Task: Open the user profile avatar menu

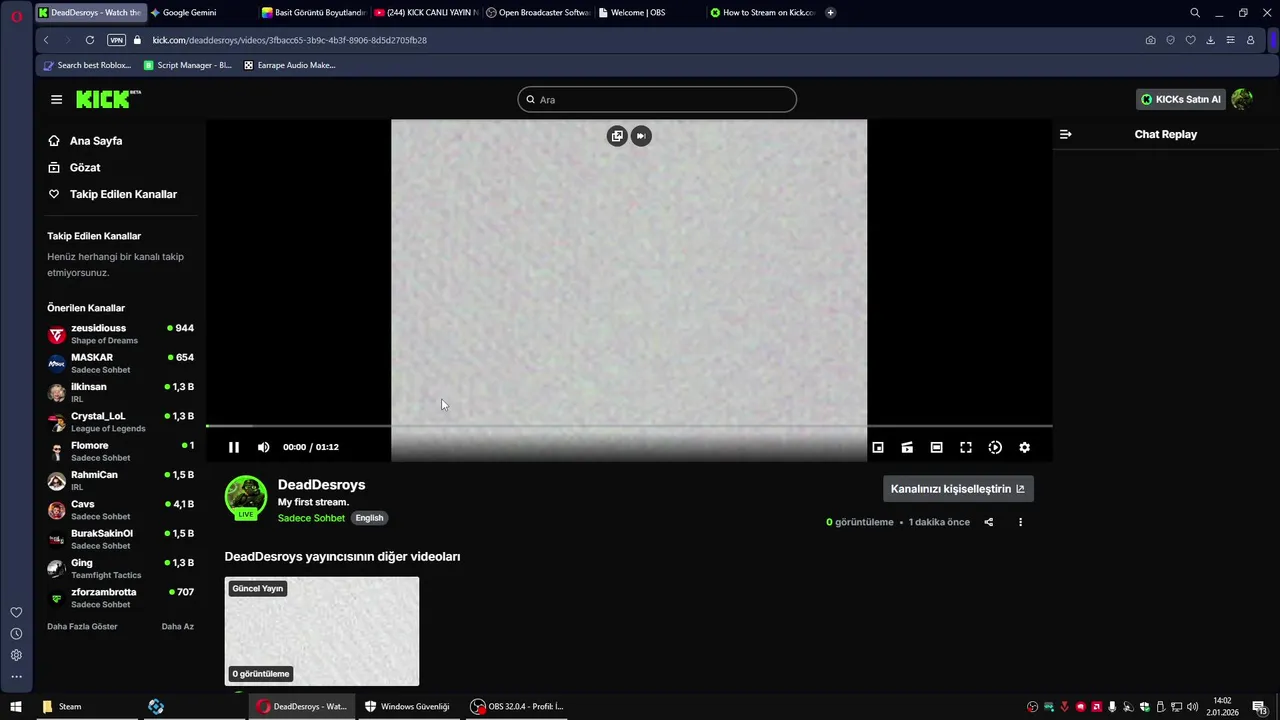Action: pyautogui.click(x=1242, y=99)
